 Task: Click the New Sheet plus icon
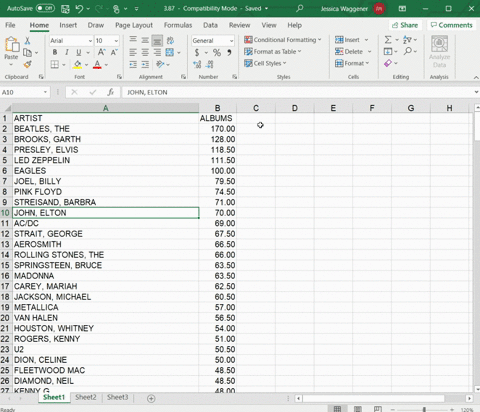[151, 398]
